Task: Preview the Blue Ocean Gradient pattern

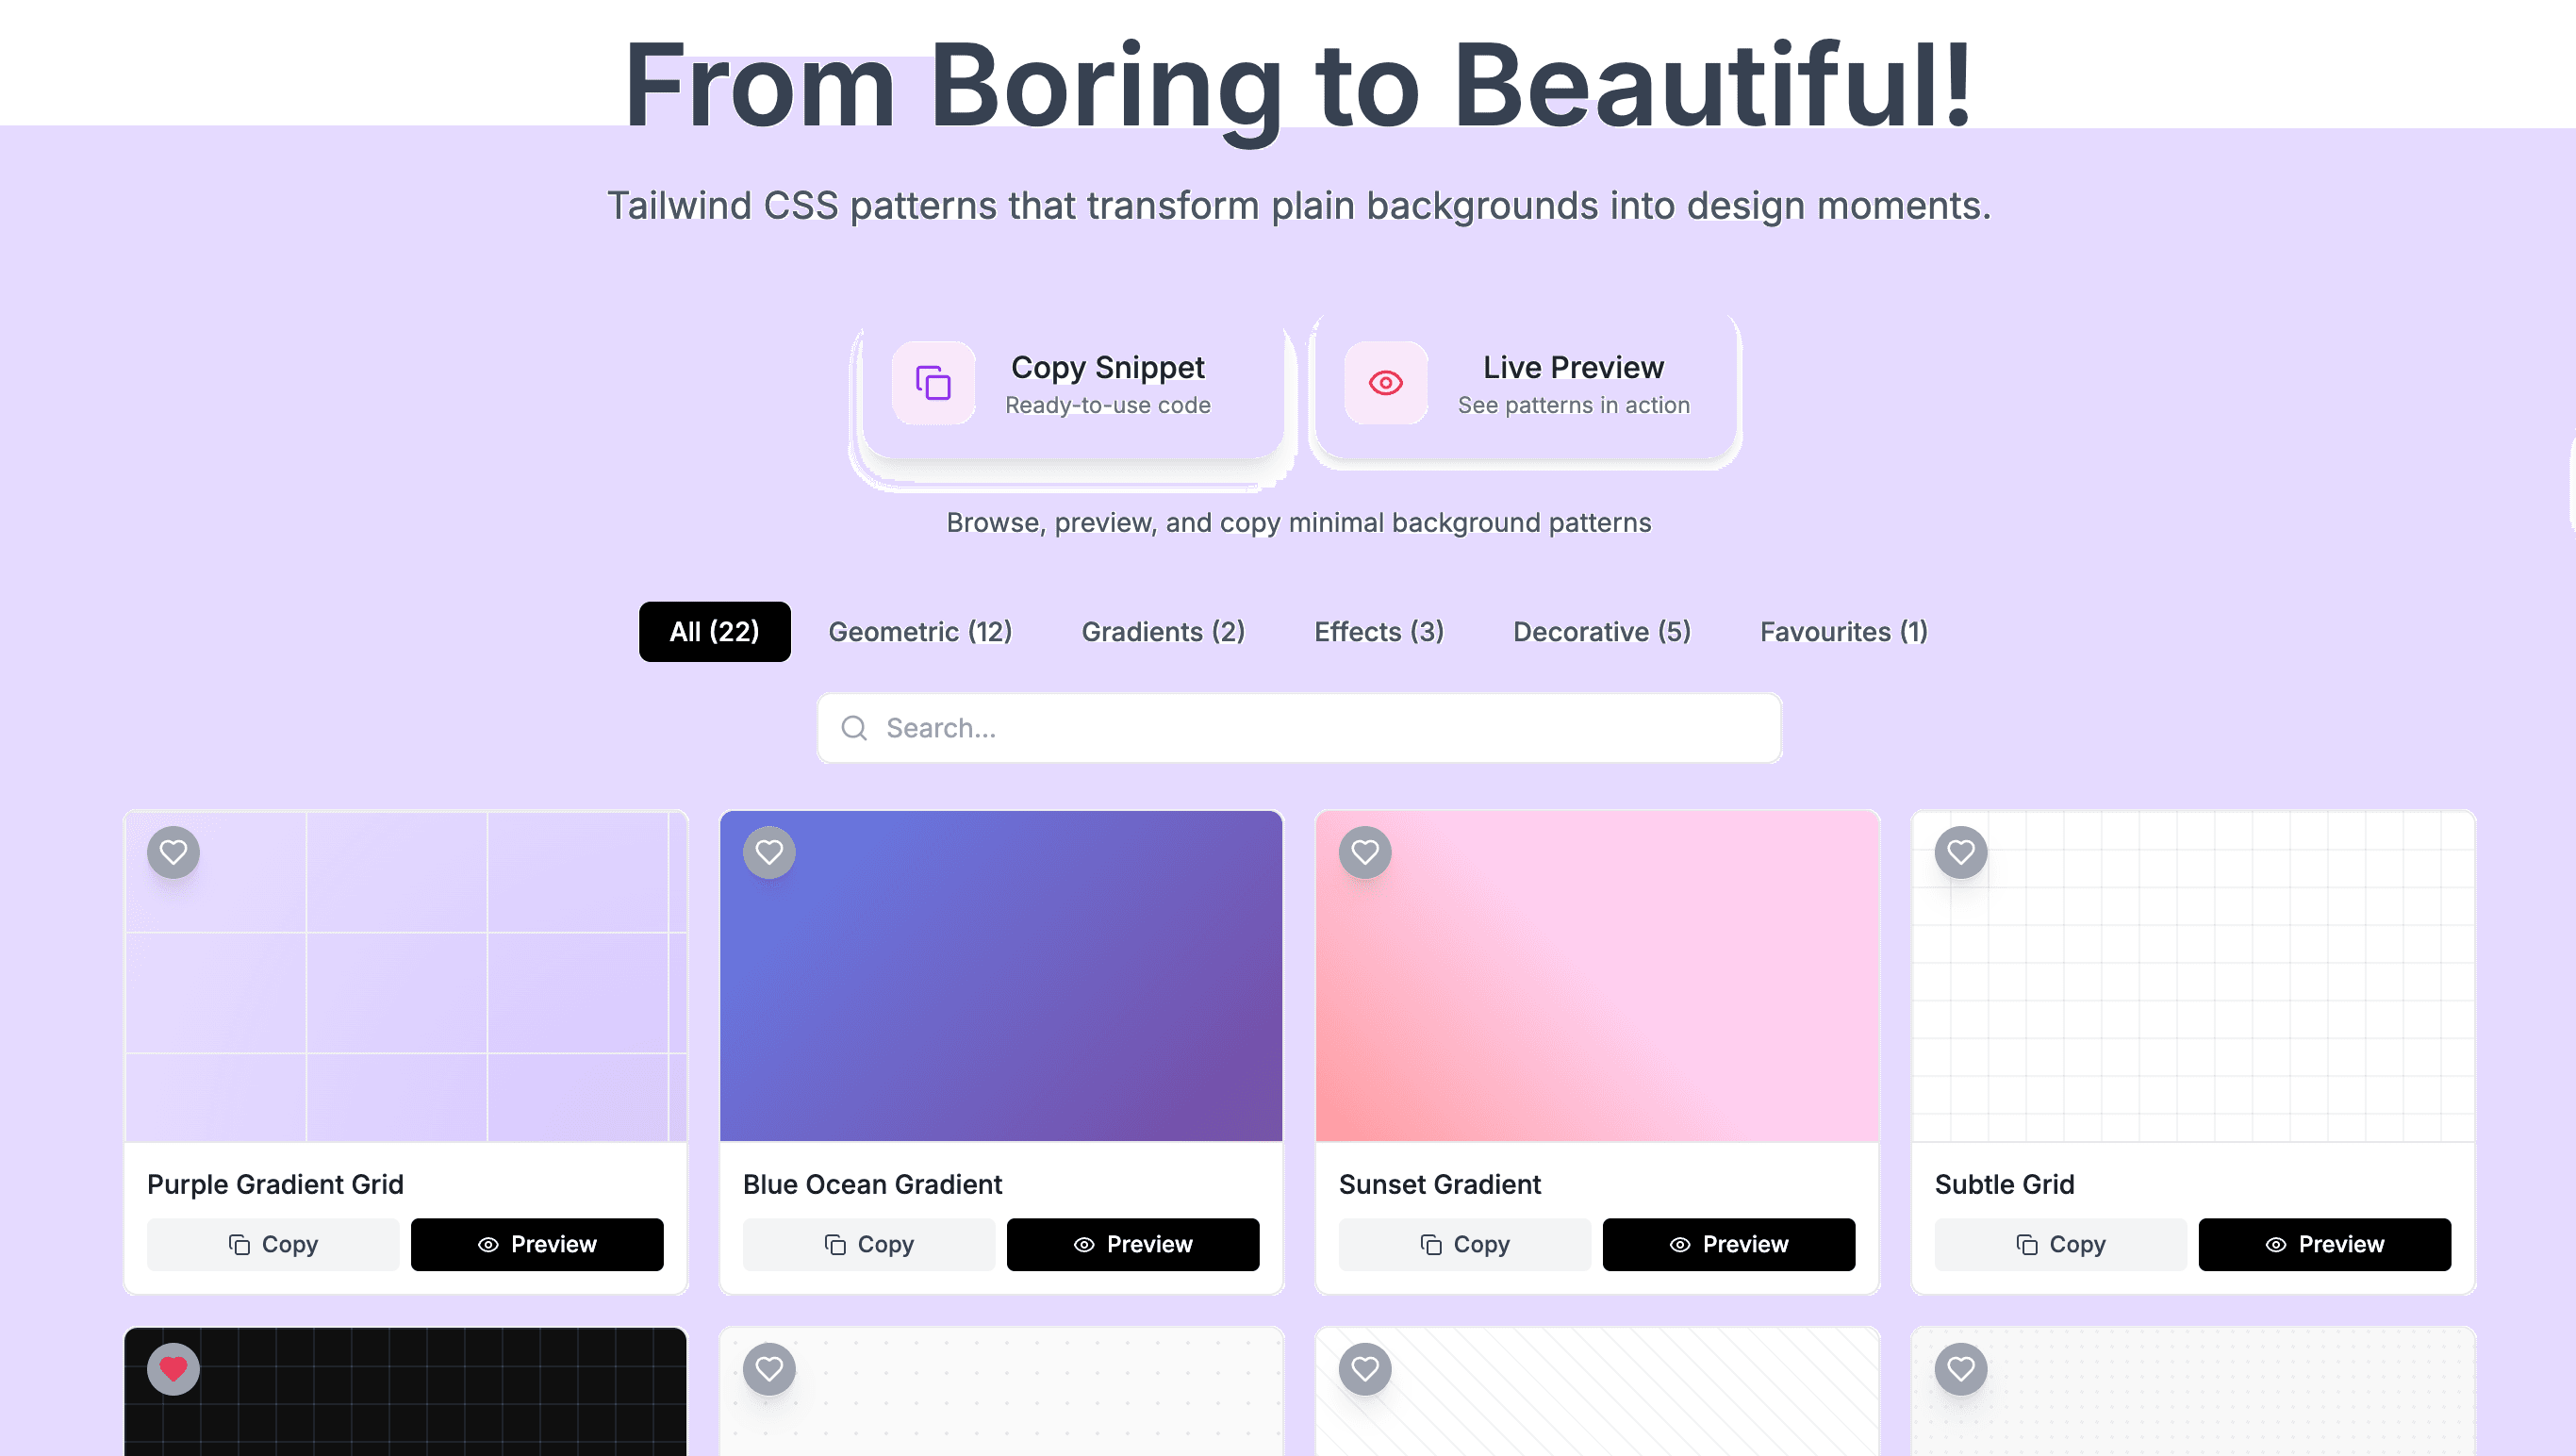Action: pyautogui.click(x=1132, y=1244)
